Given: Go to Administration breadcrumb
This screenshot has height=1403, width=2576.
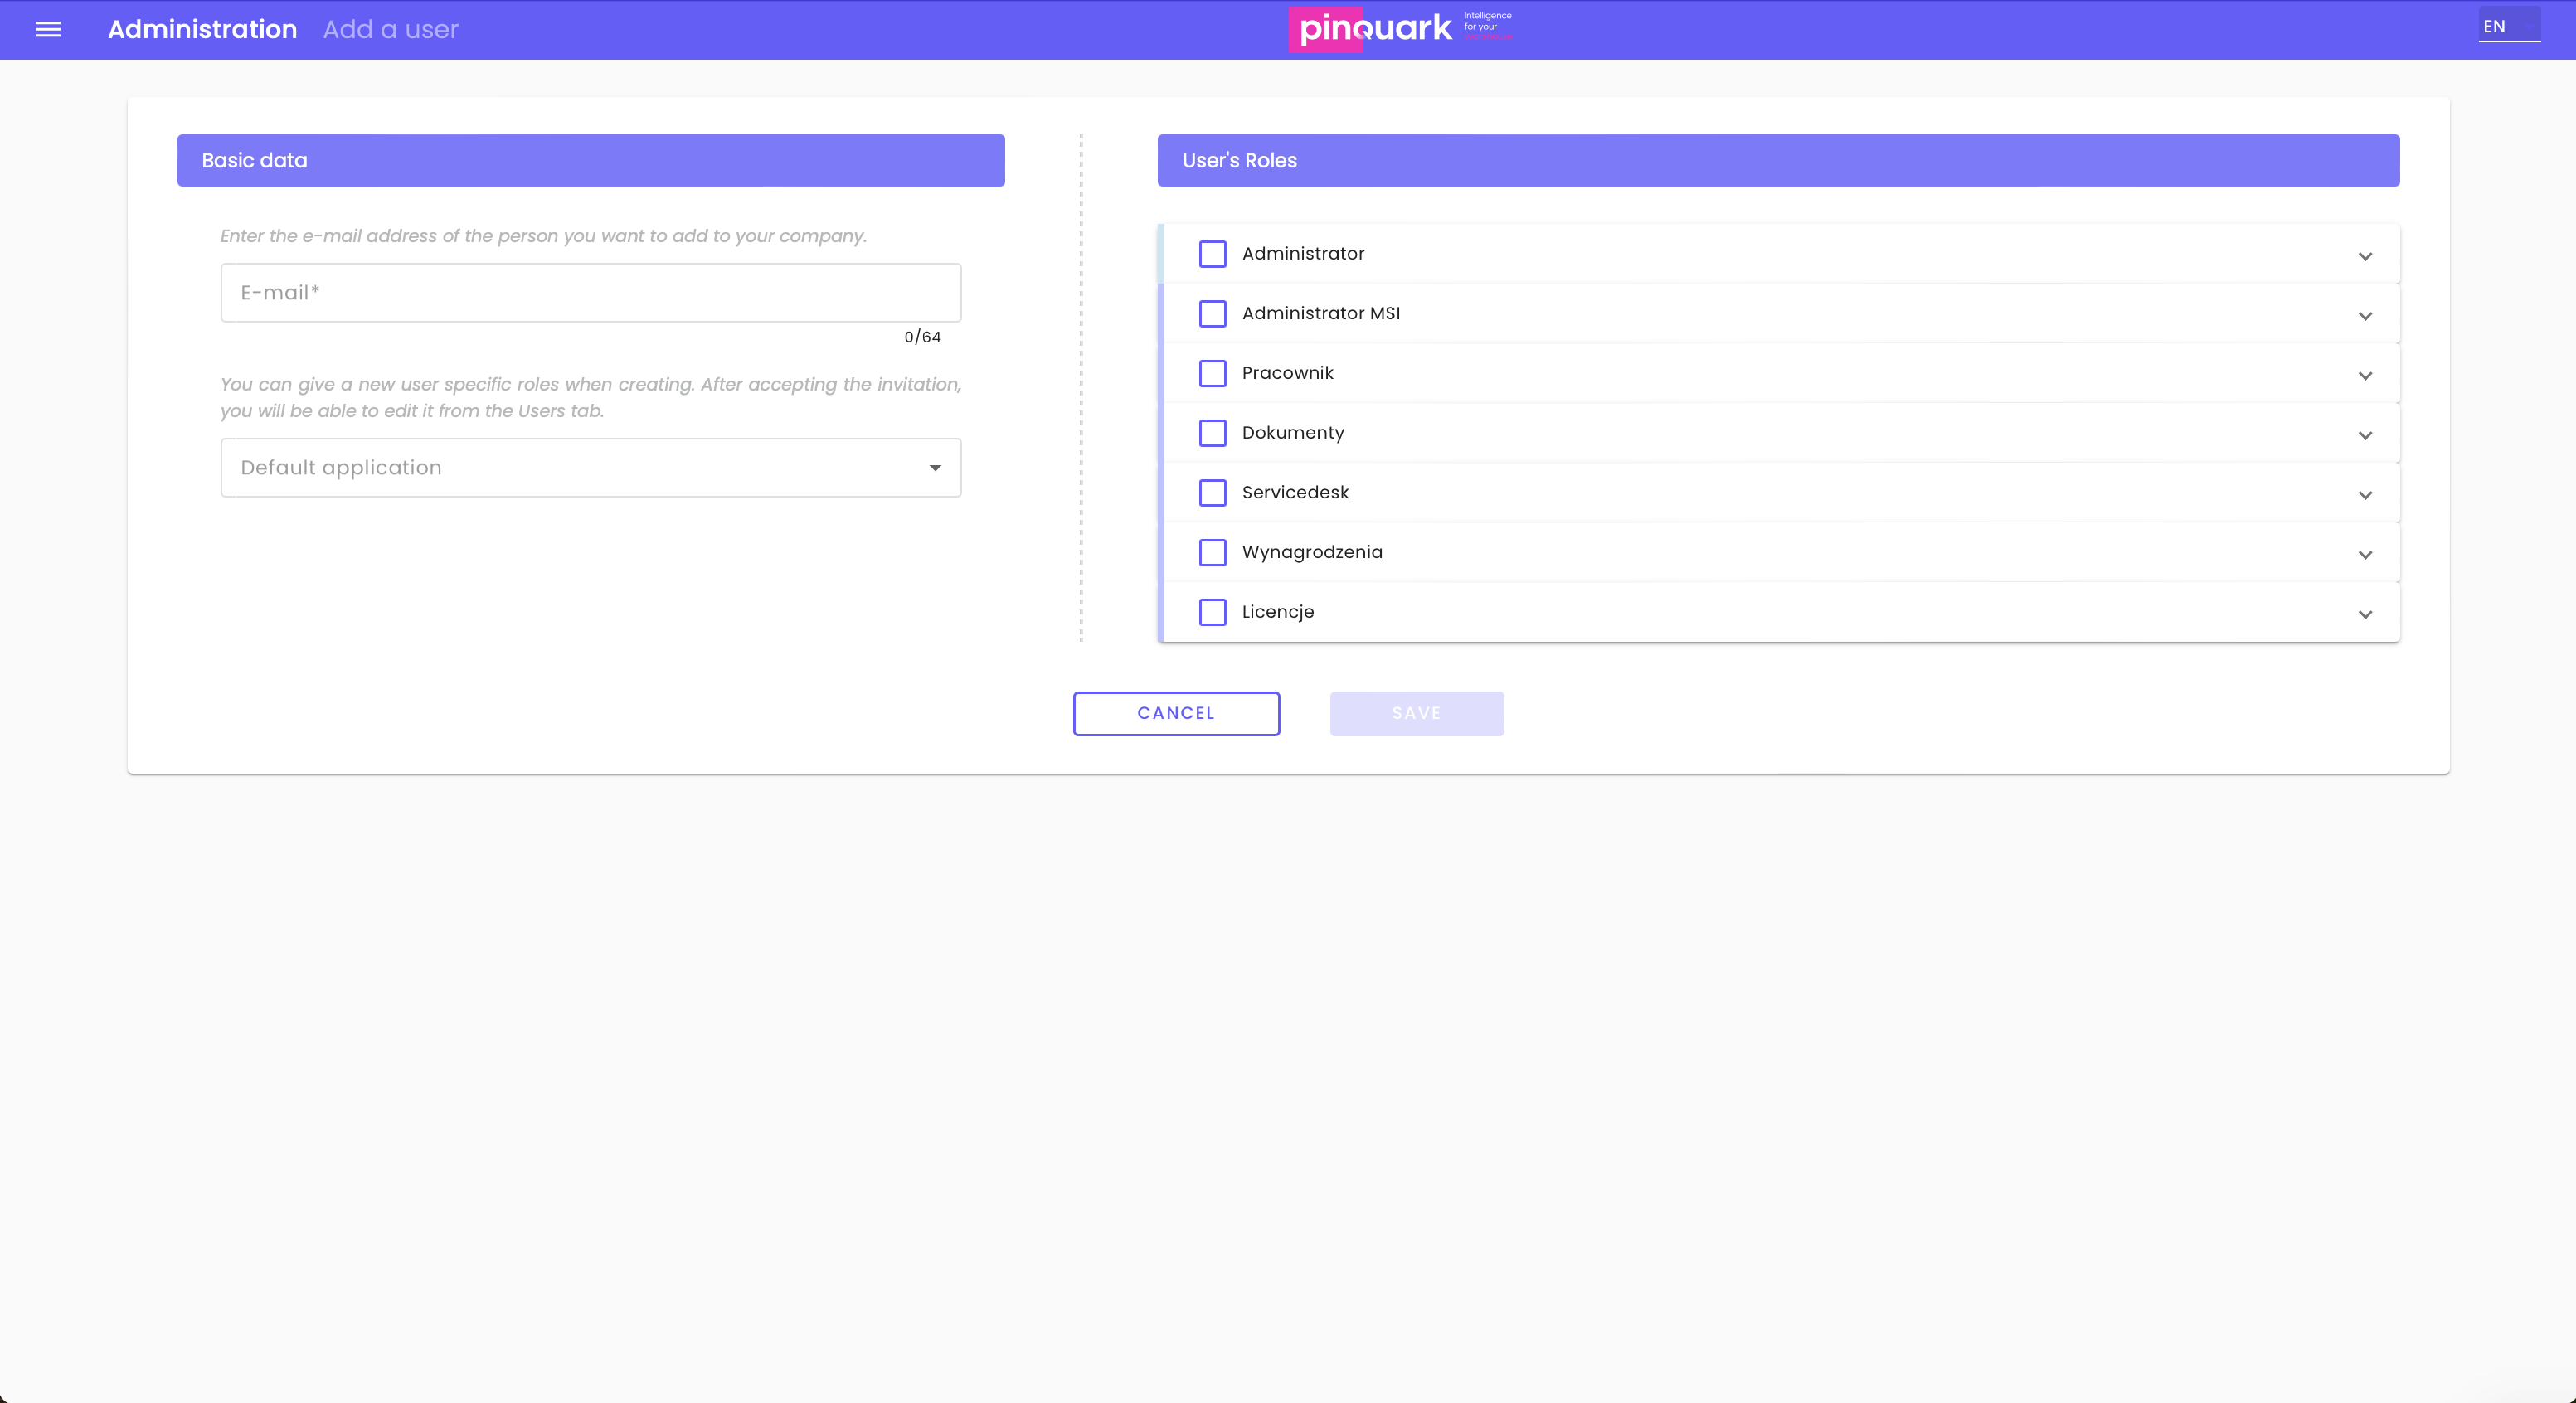Looking at the screenshot, I should point(202,29).
